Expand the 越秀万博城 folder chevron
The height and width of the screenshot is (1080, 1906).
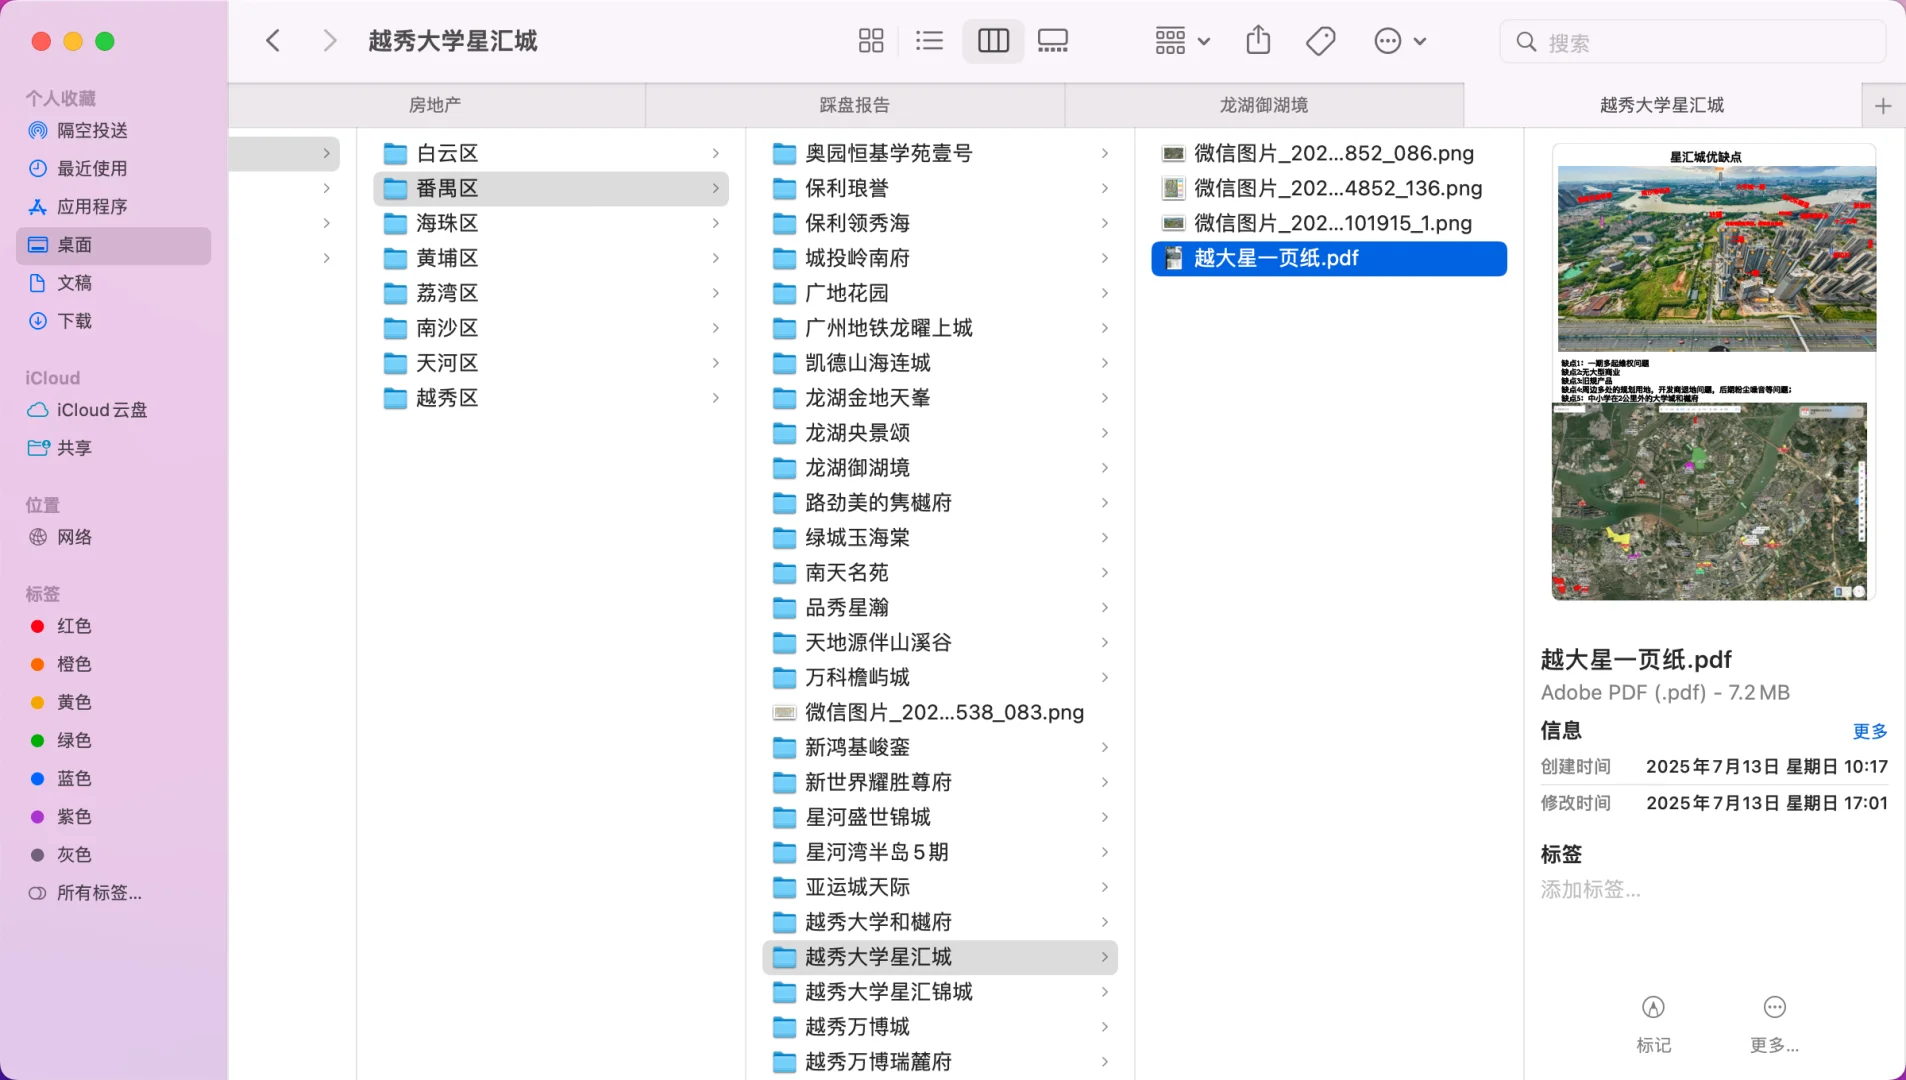pos(1104,1027)
